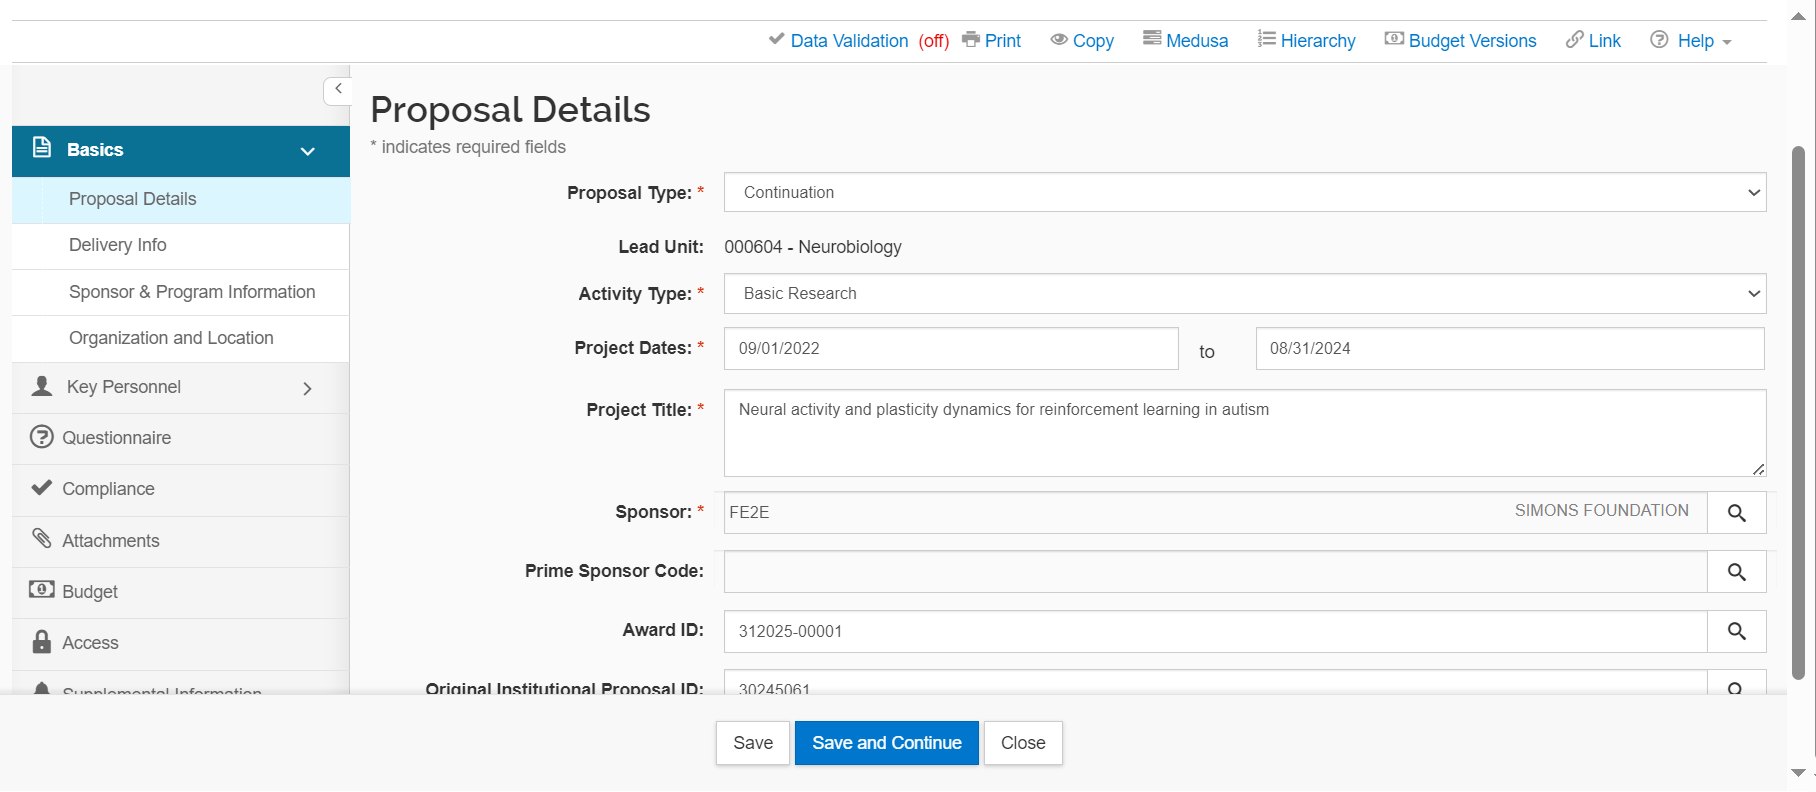Open the Attachments section

(x=181, y=541)
